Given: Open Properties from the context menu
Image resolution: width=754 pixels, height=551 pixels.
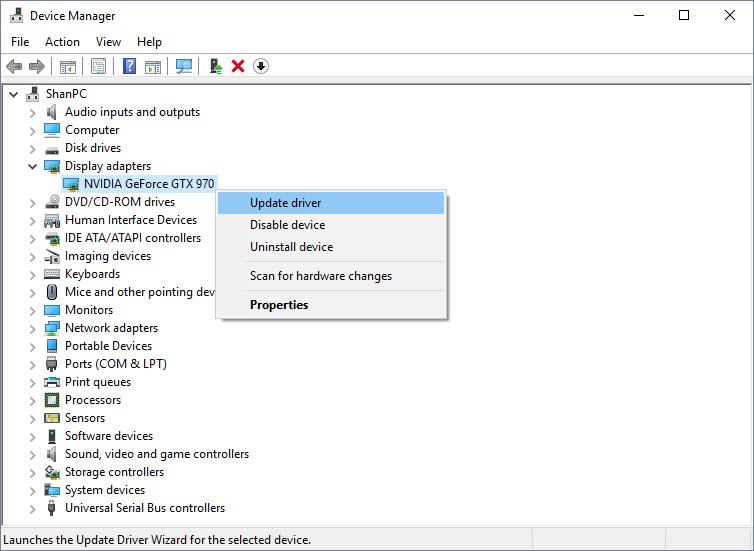Looking at the screenshot, I should (331, 305).
